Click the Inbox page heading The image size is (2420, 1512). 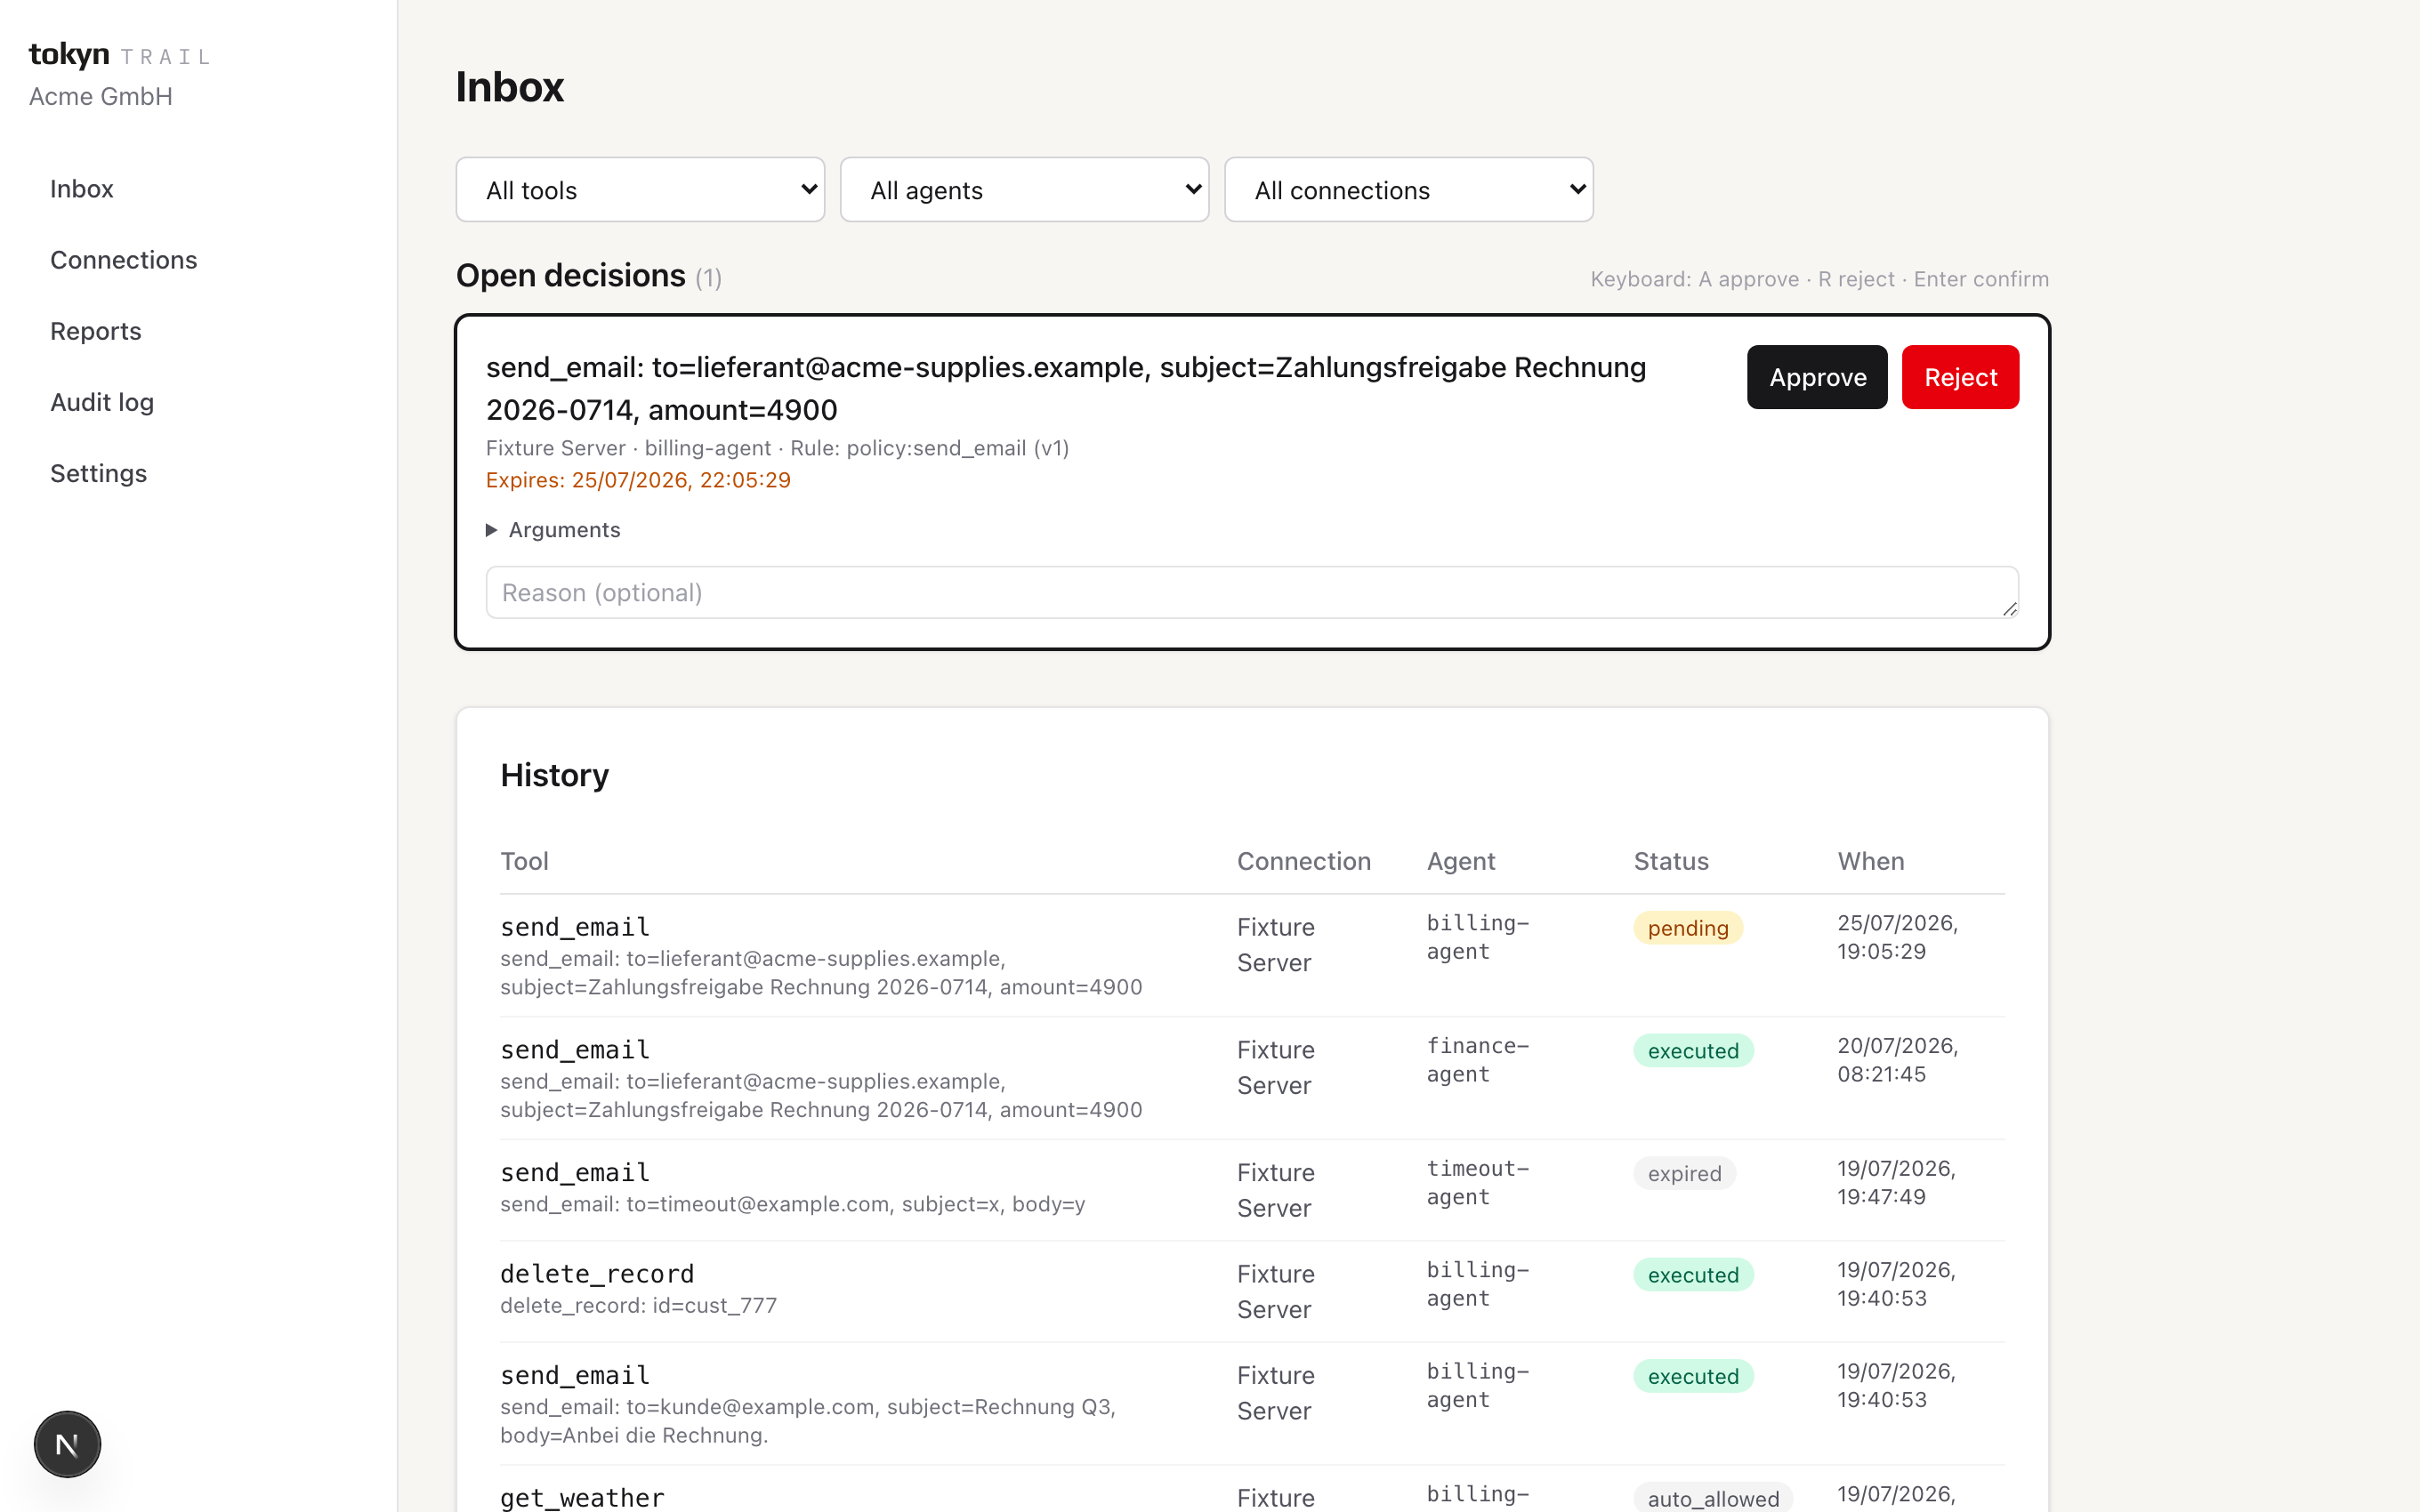pyautogui.click(x=510, y=87)
